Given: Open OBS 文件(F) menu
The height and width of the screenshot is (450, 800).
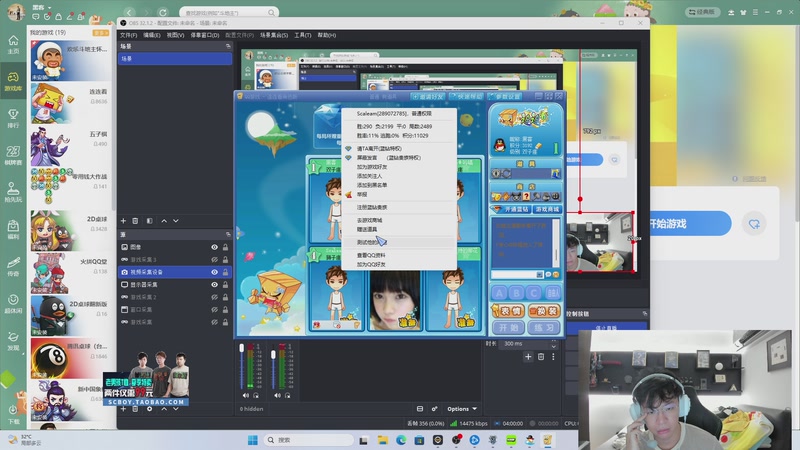Looking at the screenshot, I should (128, 35).
